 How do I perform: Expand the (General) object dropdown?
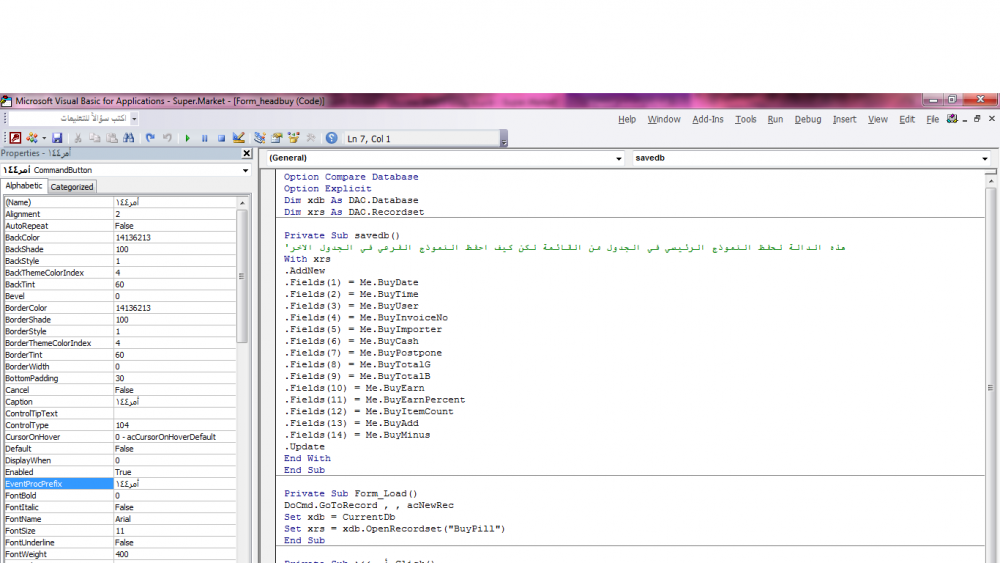[618, 158]
